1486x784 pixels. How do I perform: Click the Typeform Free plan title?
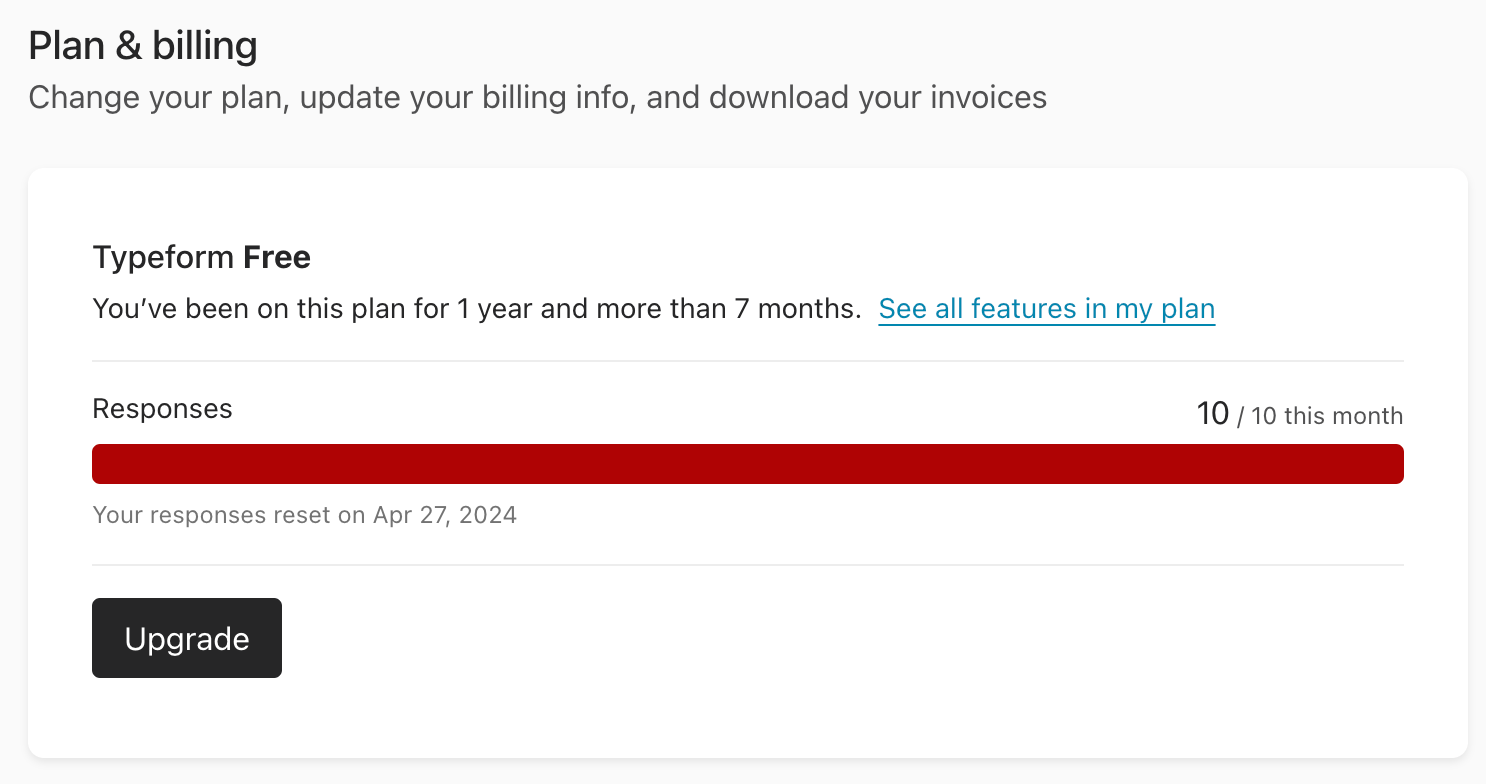click(202, 258)
